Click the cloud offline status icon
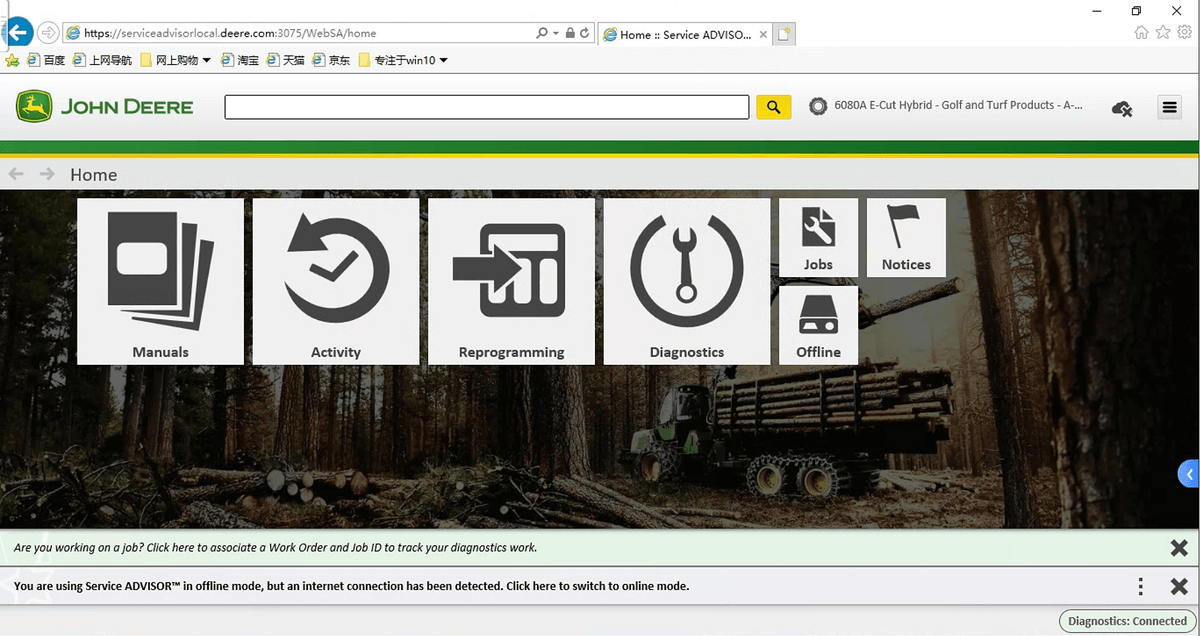Image resolution: width=1200 pixels, height=636 pixels. pyautogui.click(x=1122, y=108)
